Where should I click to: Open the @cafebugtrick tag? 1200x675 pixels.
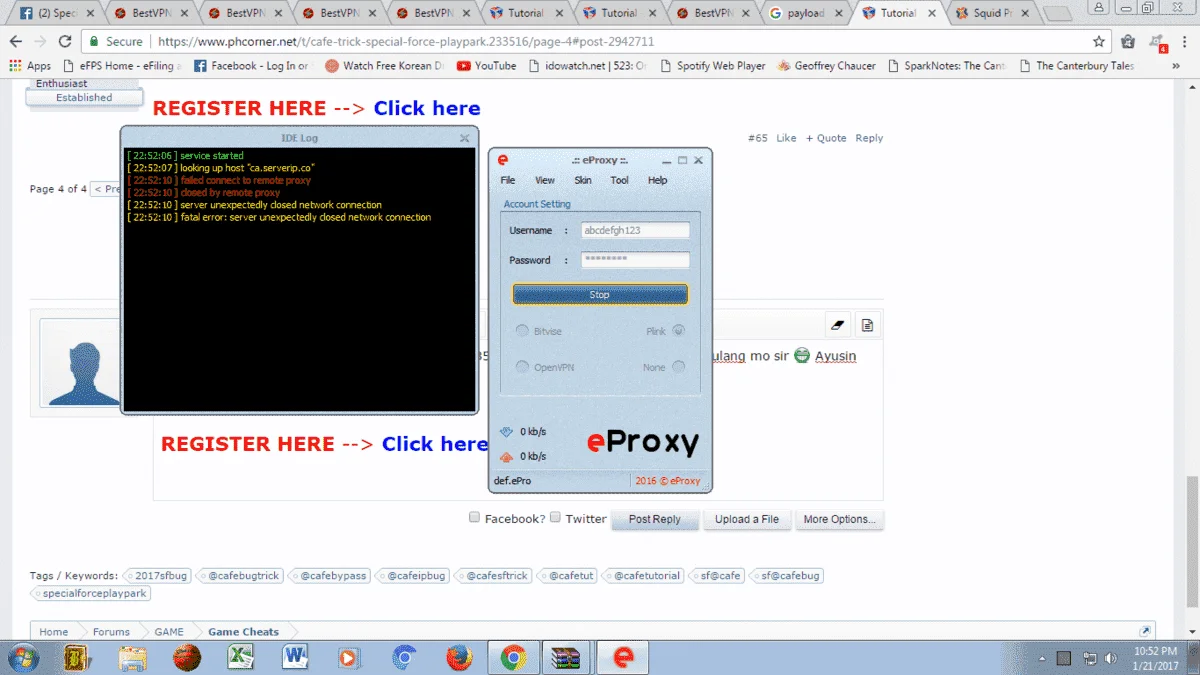pos(240,576)
